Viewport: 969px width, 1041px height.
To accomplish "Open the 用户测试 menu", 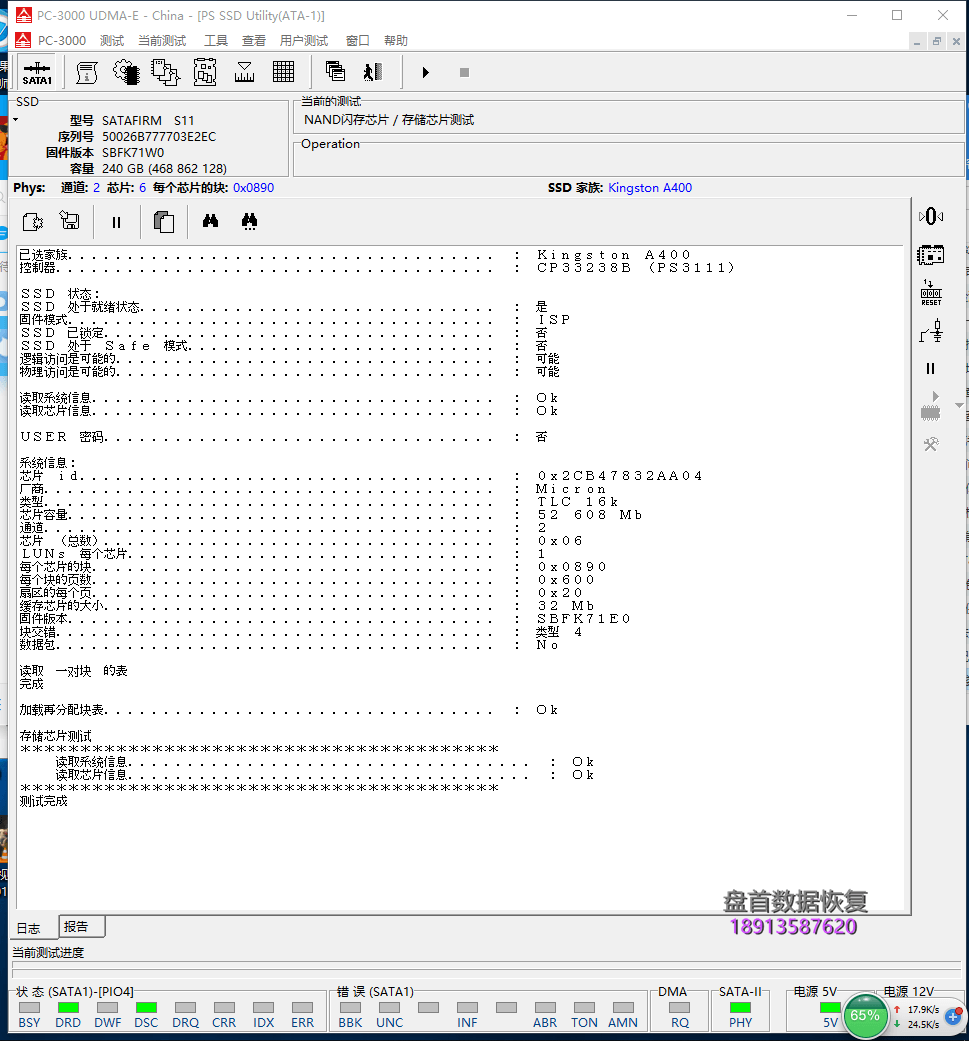I will tap(304, 40).
